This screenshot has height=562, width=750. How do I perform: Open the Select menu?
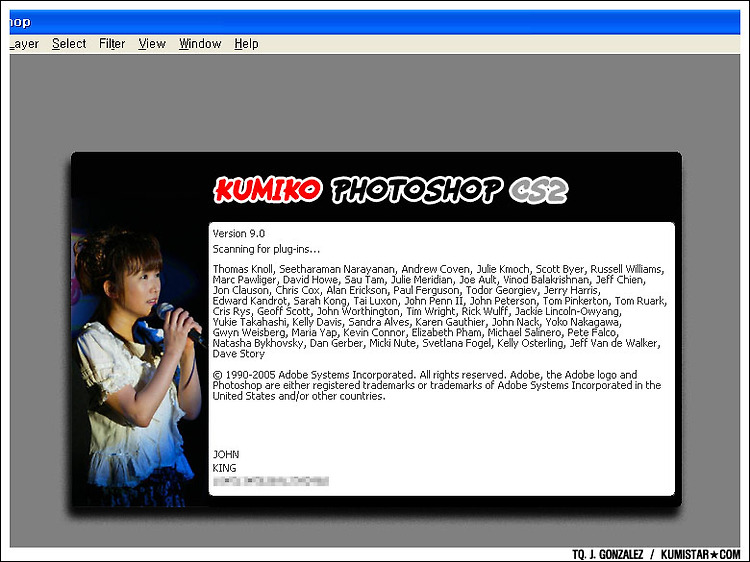click(x=69, y=44)
